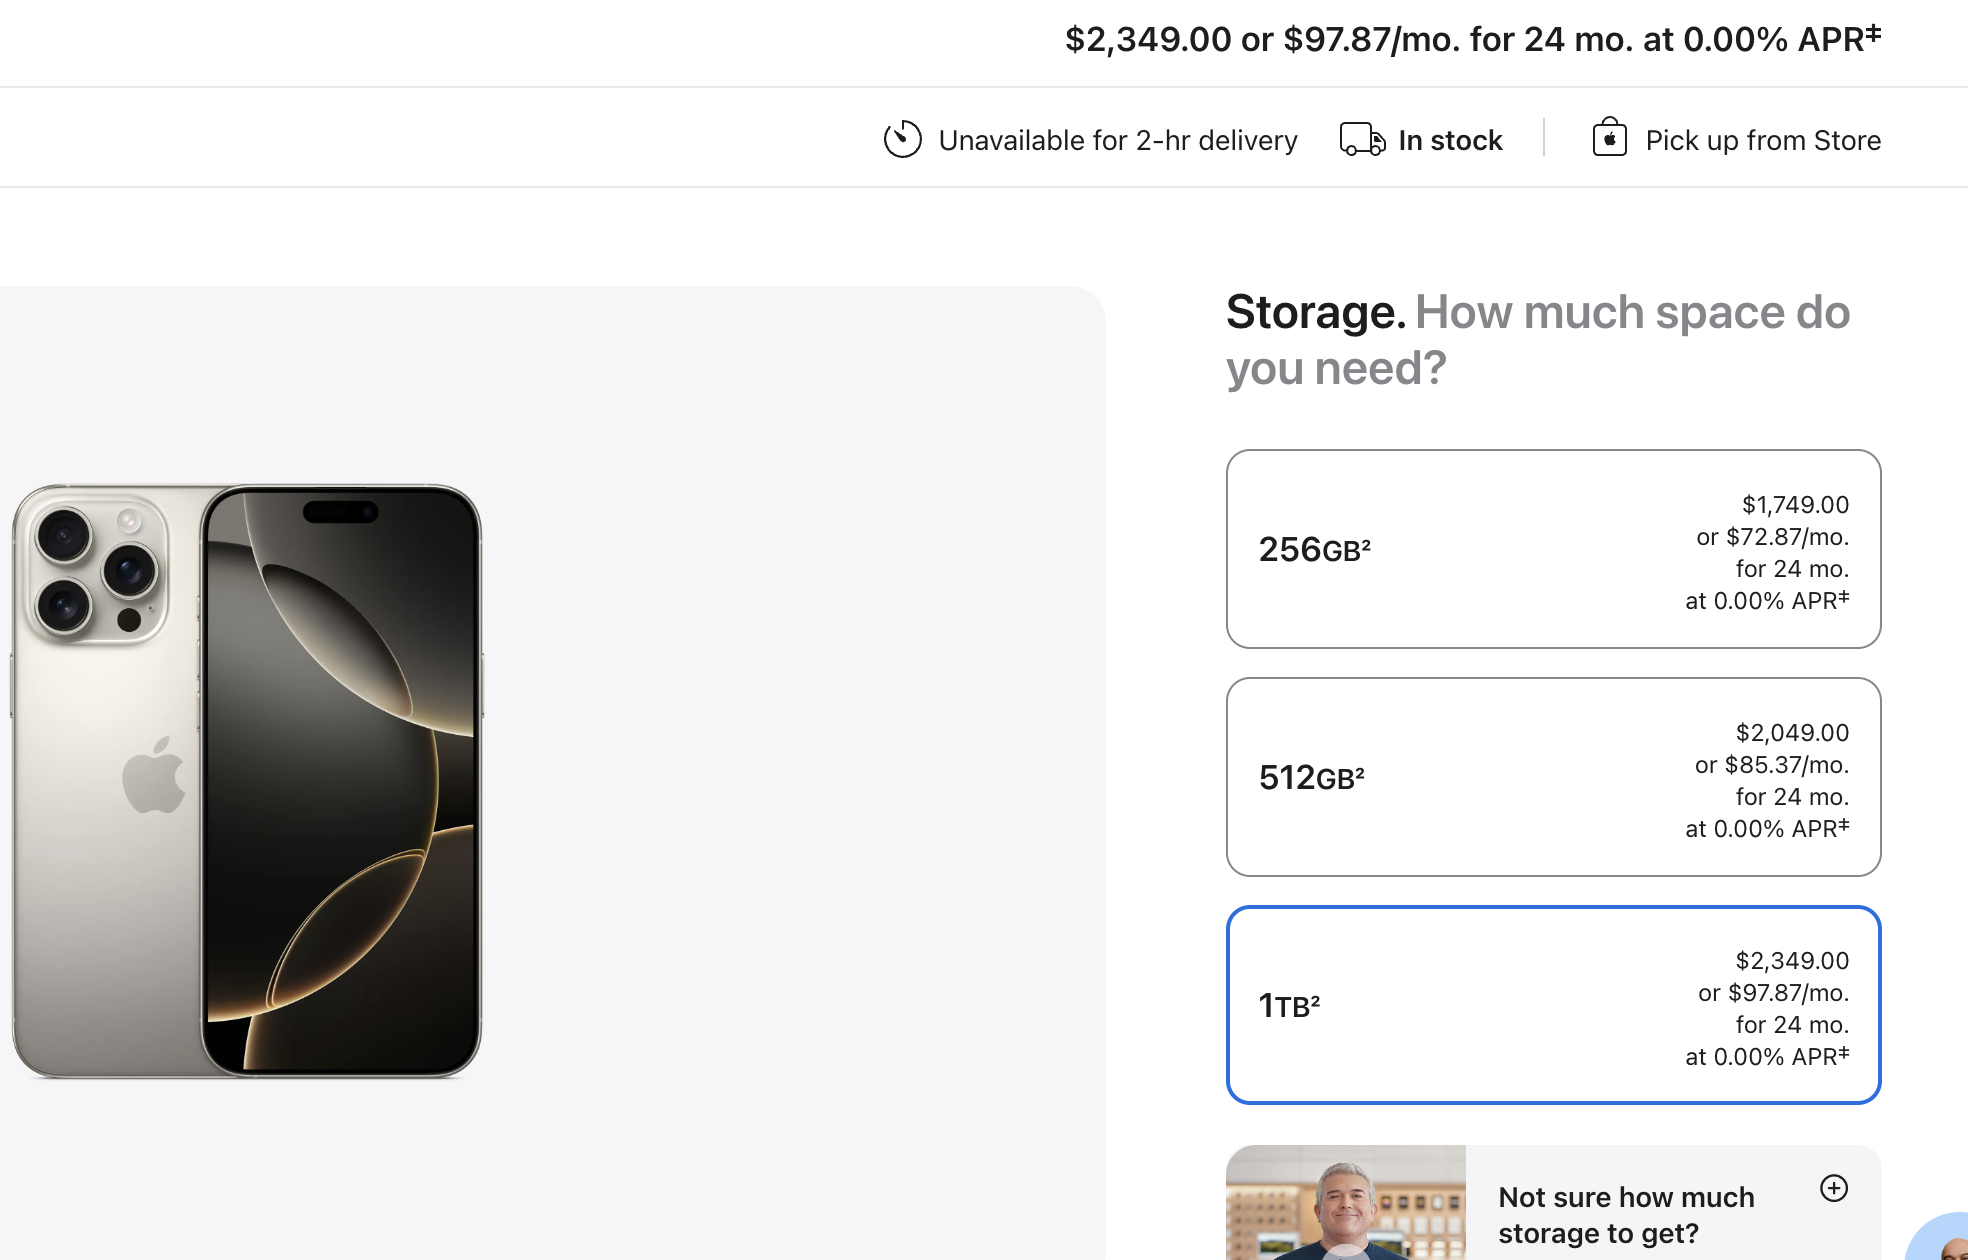Image resolution: width=1968 pixels, height=1260 pixels.
Task: Select the 1TB storage option
Action: tap(1553, 1005)
